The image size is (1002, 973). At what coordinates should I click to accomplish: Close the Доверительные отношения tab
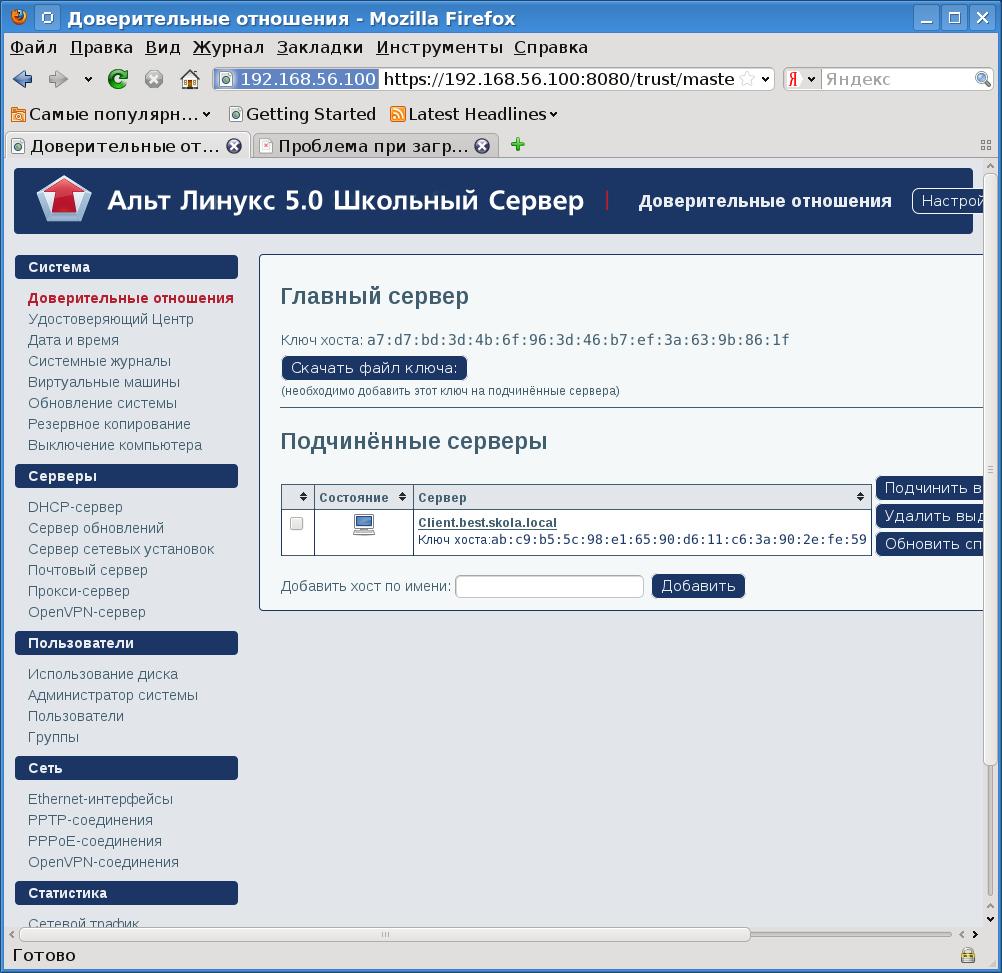pyautogui.click(x=234, y=146)
